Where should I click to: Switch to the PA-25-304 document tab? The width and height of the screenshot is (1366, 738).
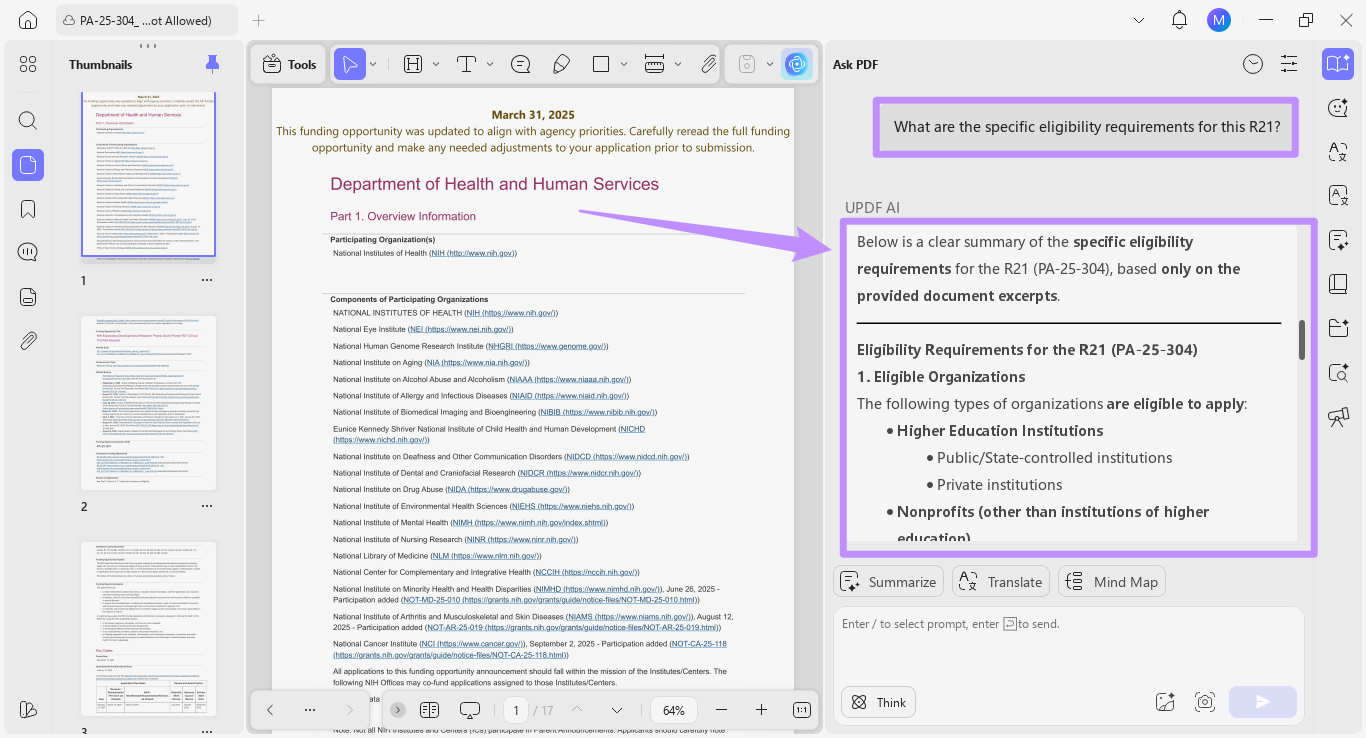(147, 20)
